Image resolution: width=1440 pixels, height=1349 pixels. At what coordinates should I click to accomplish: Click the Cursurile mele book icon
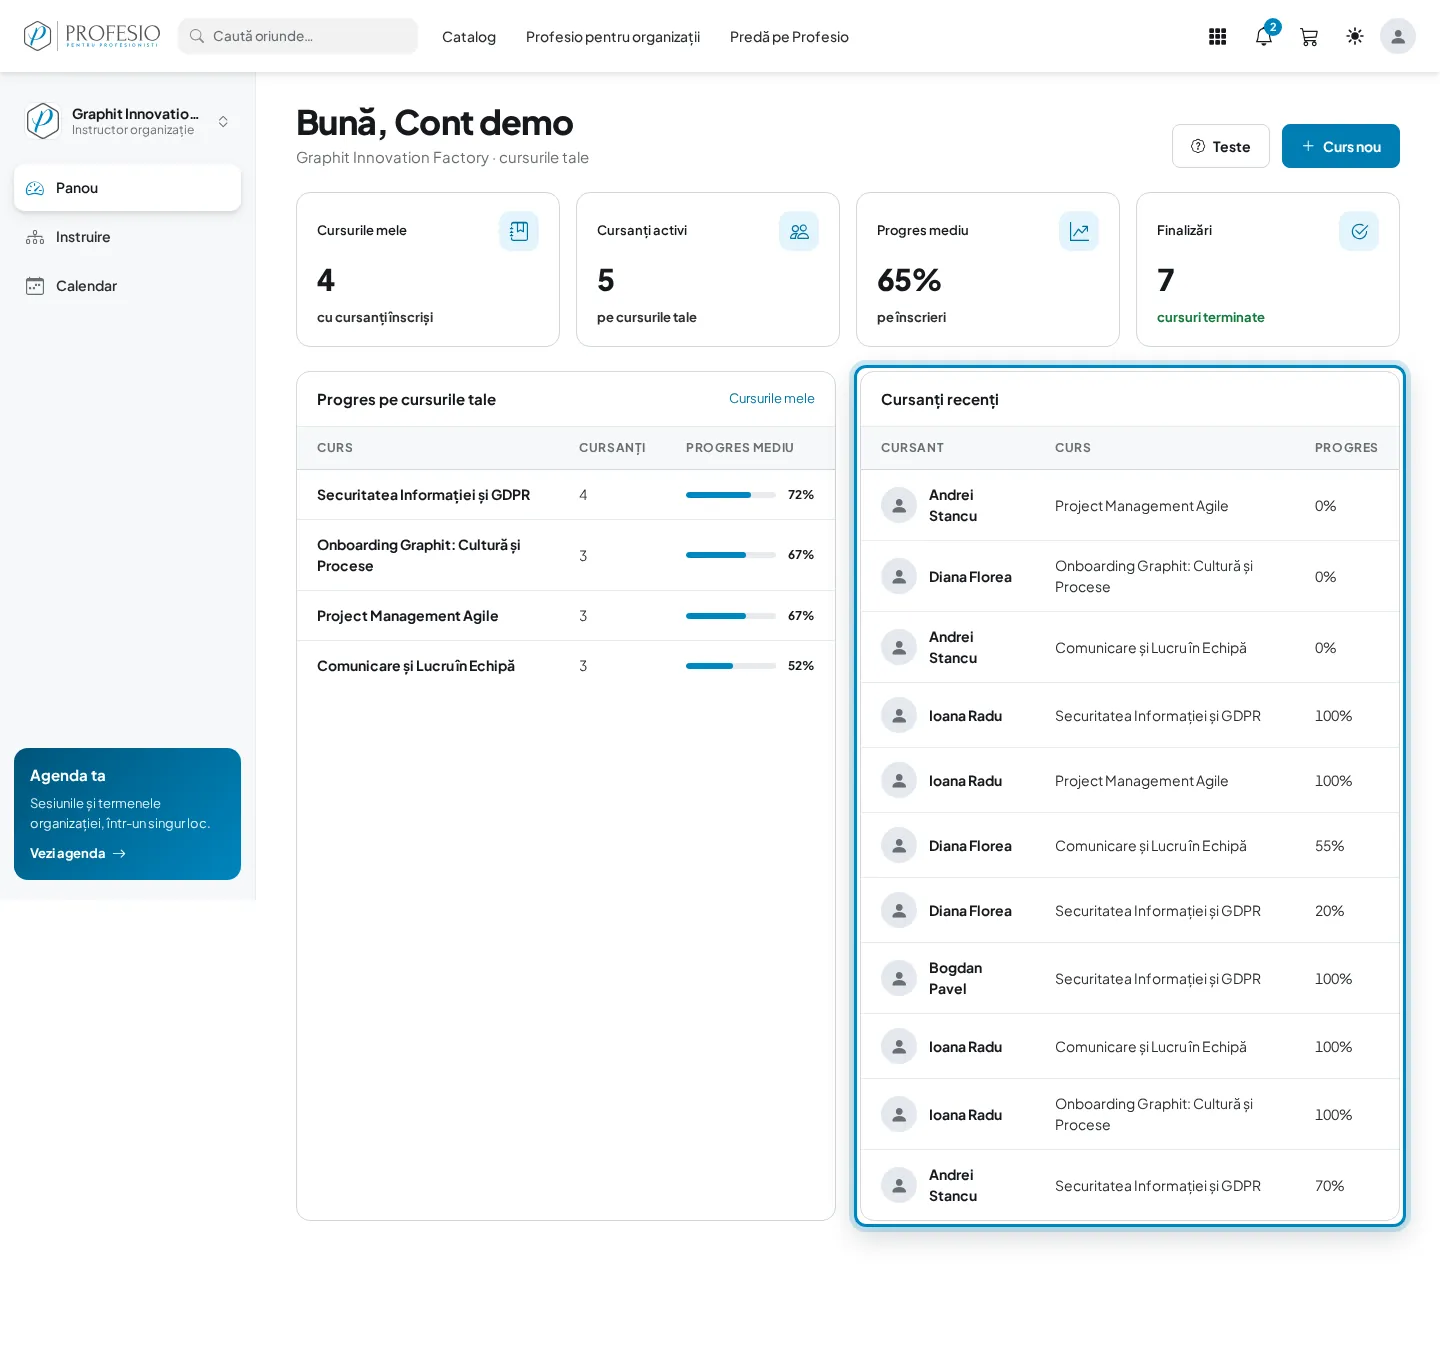point(519,231)
